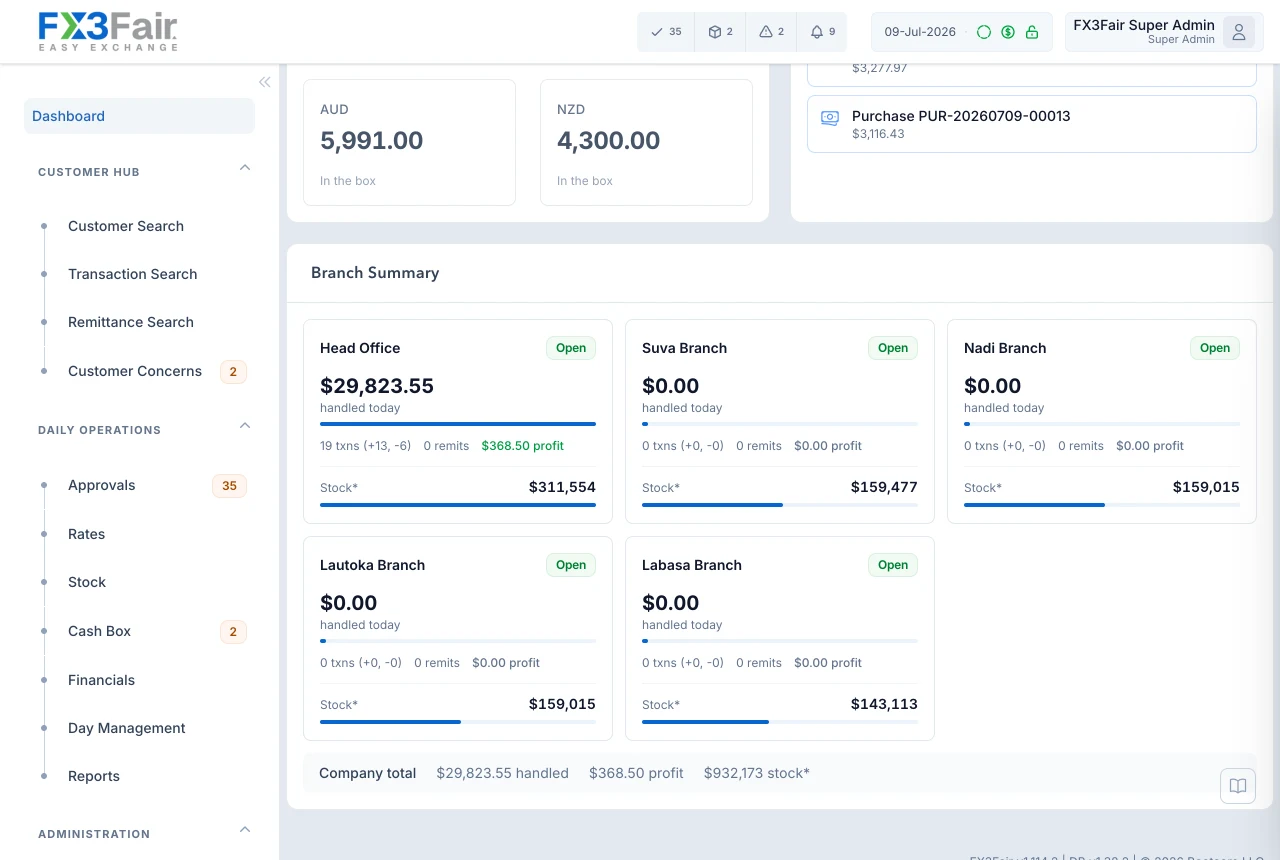Open the book help icon

pyautogui.click(x=1238, y=786)
